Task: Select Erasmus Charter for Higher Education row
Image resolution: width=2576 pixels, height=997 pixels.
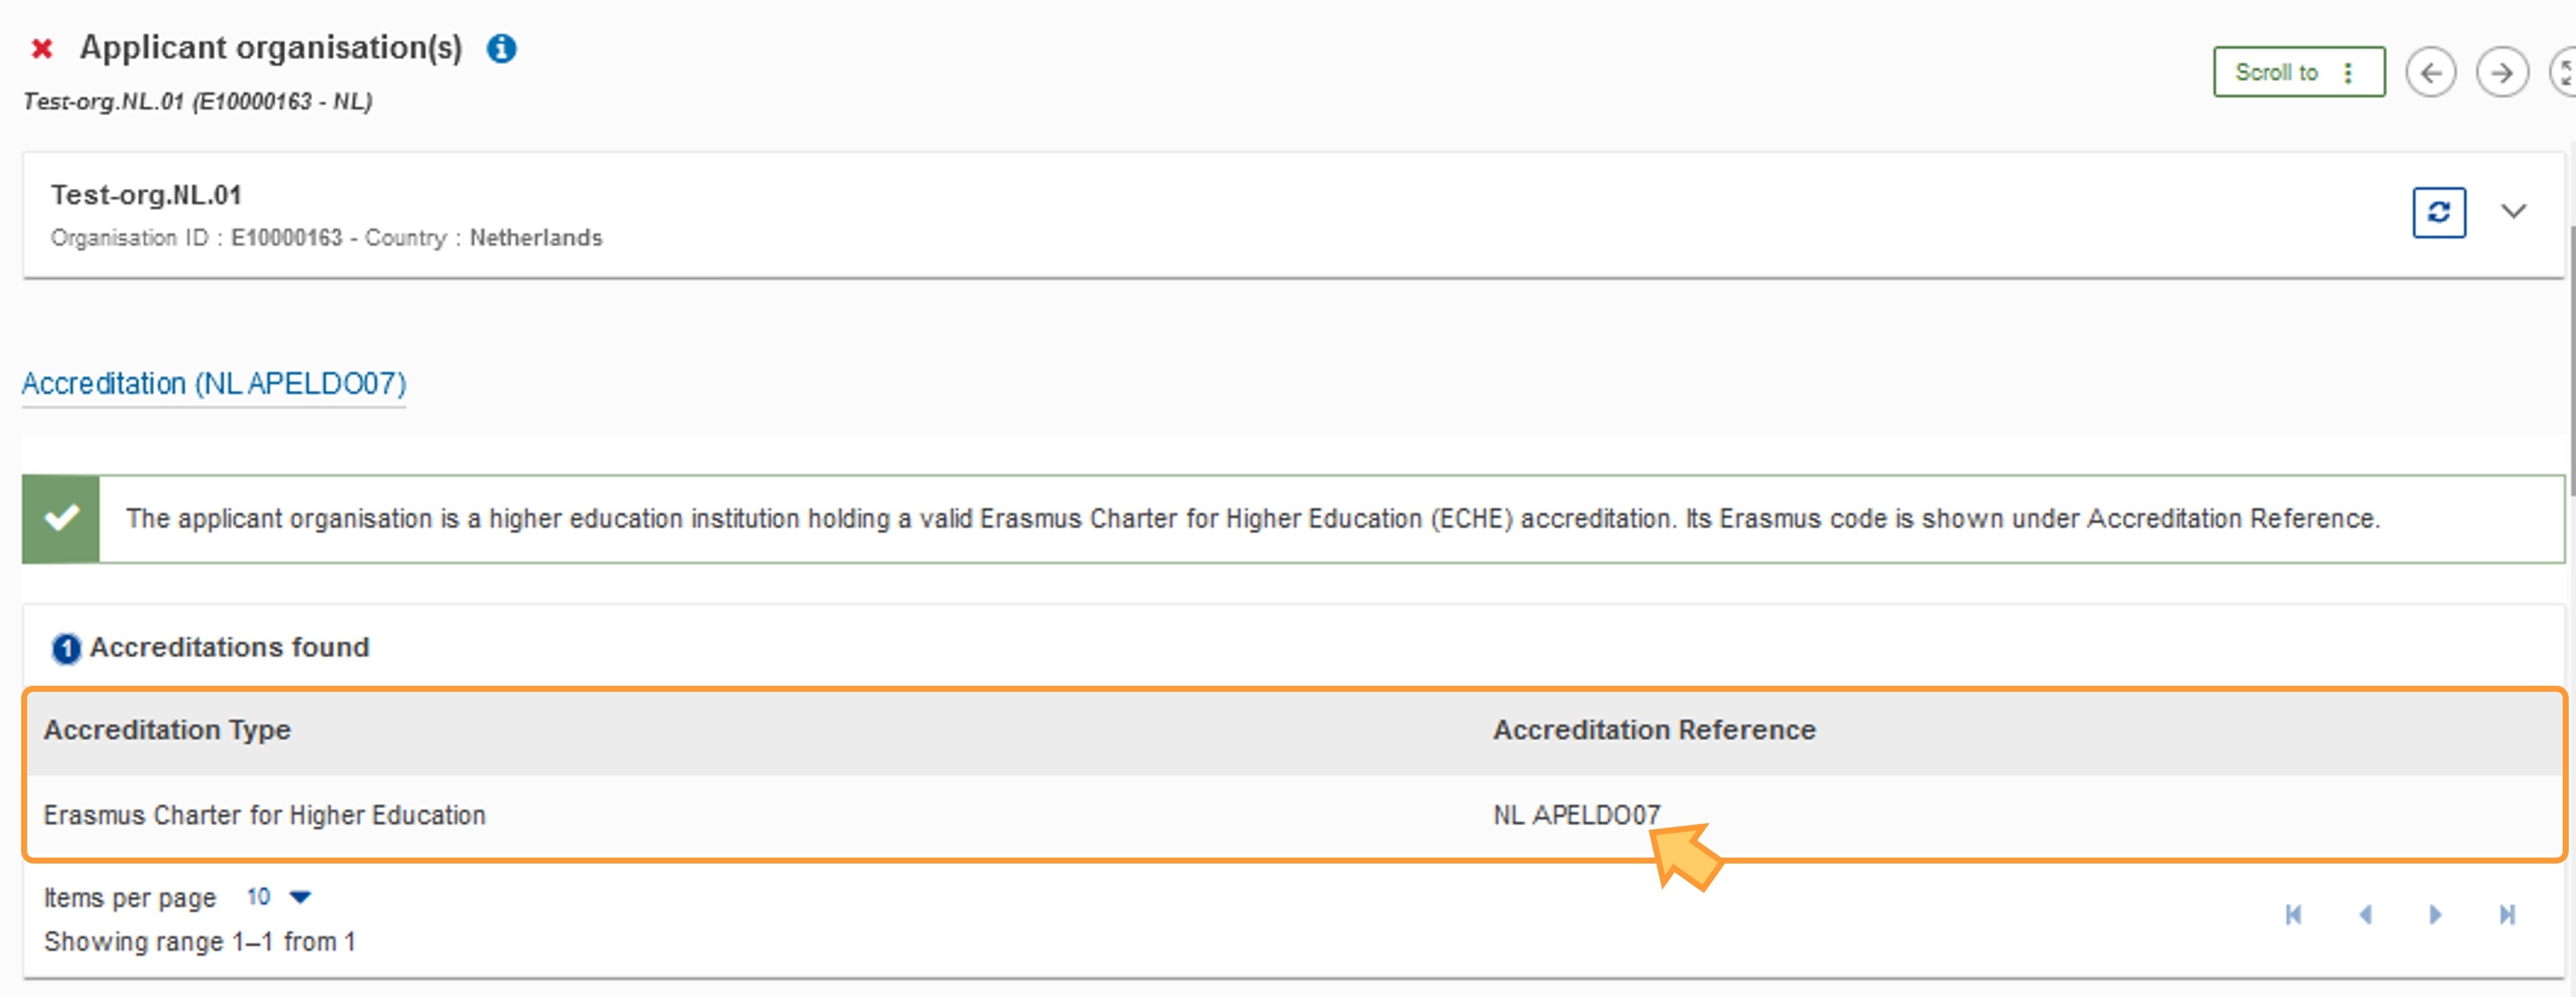Action: click(1295, 816)
